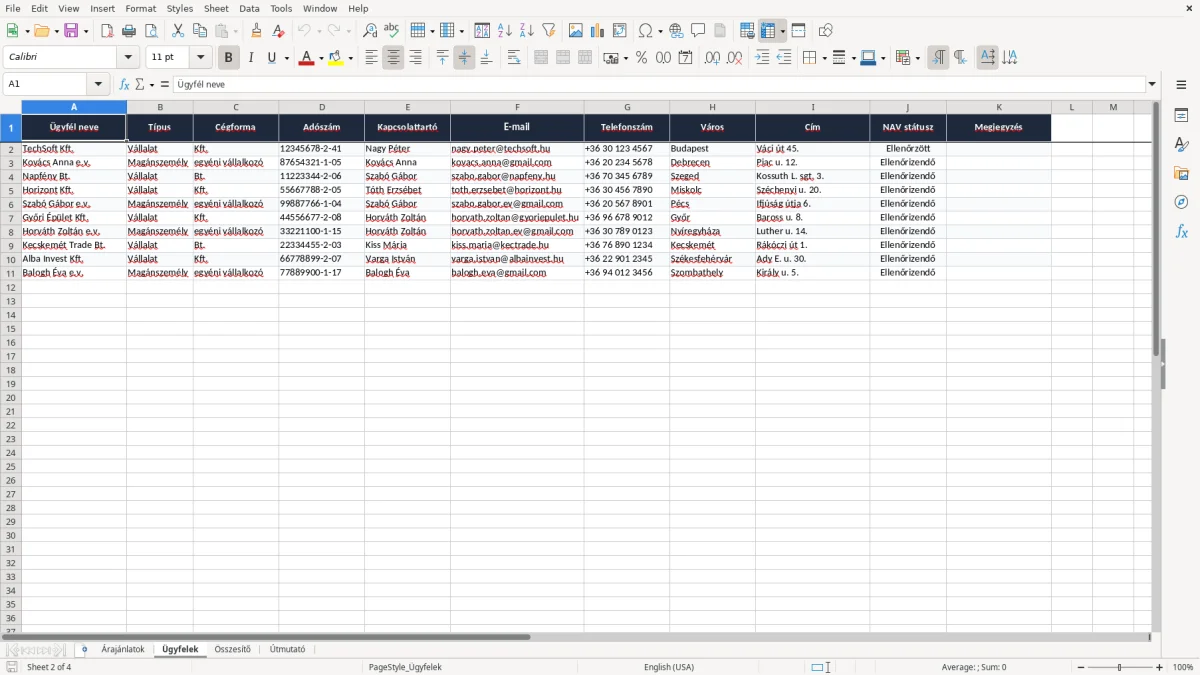Viewport: 1200px width, 675px height.
Task: Click the Define Print Area icon
Action: tap(747, 31)
